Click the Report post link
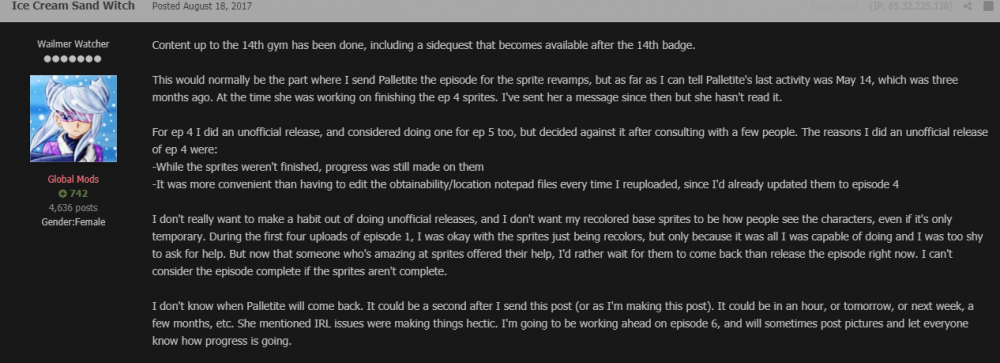The height and width of the screenshot is (363, 1000). pos(834,6)
